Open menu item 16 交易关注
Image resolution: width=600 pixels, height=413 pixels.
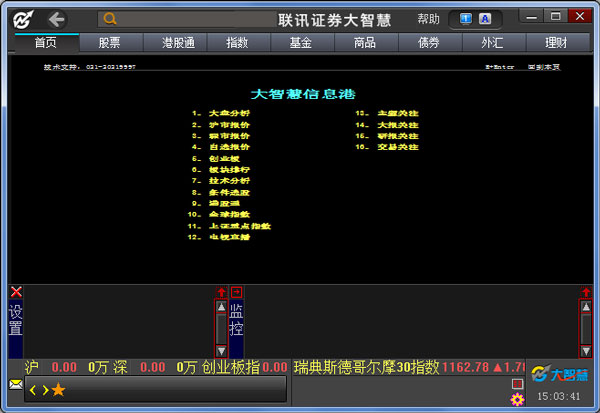(x=387, y=147)
